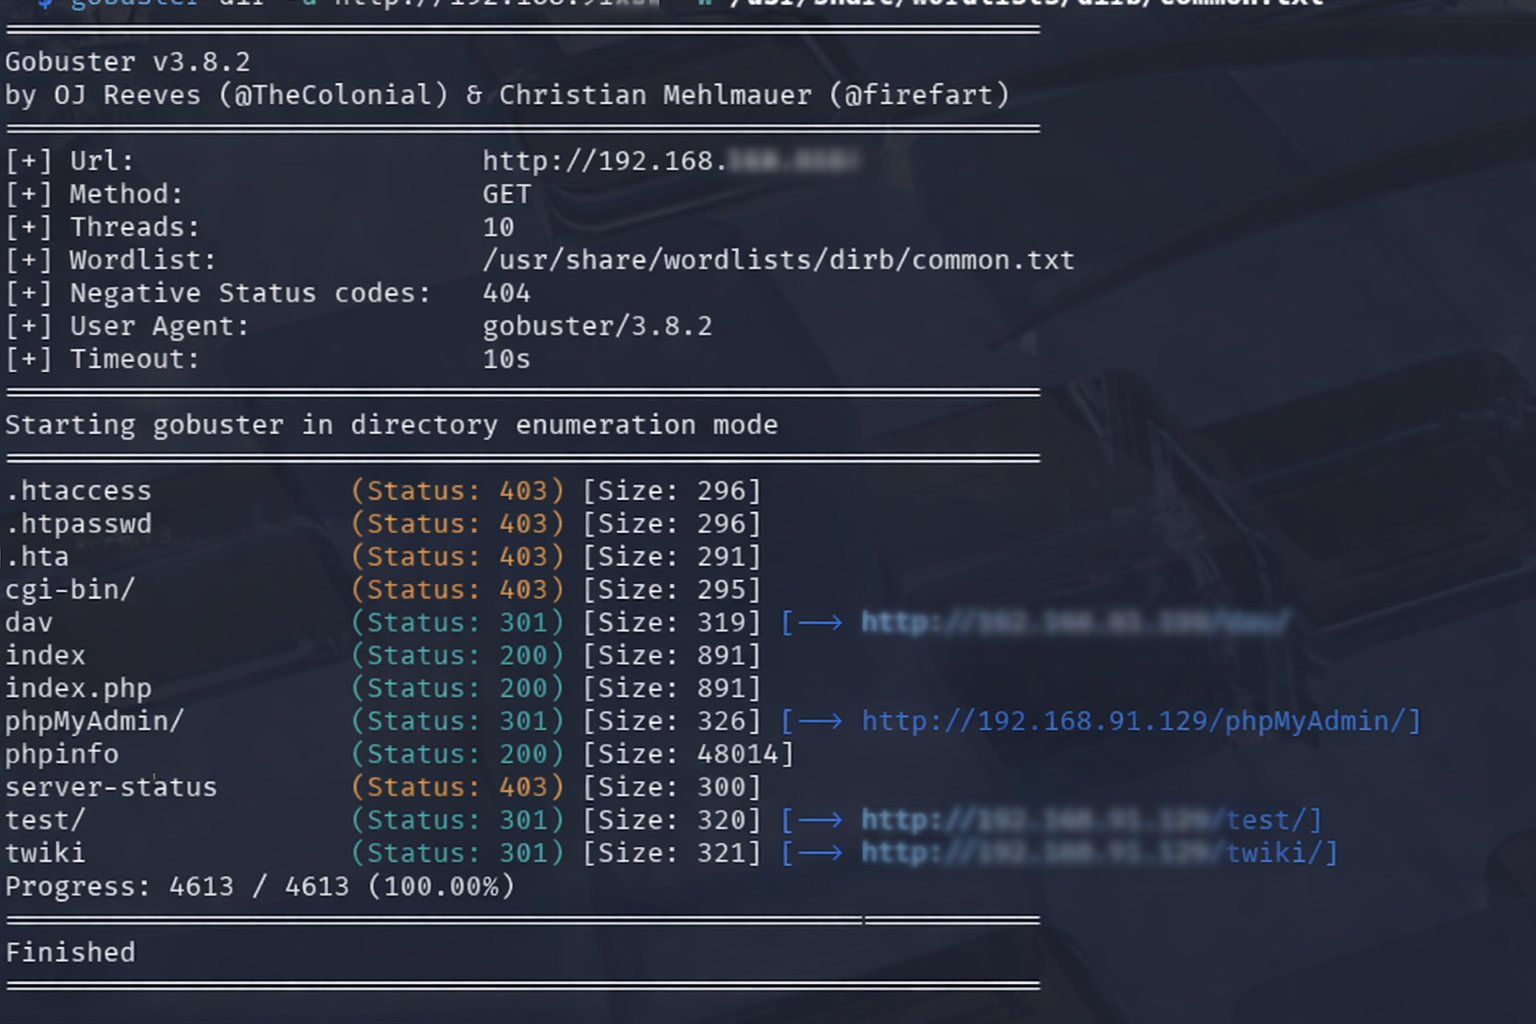Click the '[Size: 300]' value for server-status
The height and width of the screenshot is (1024, 1536).
[672, 787]
